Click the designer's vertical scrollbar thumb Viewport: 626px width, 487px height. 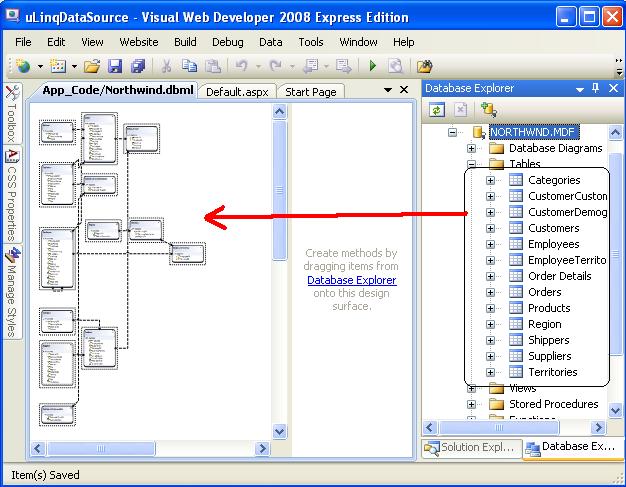click(279, 191)
